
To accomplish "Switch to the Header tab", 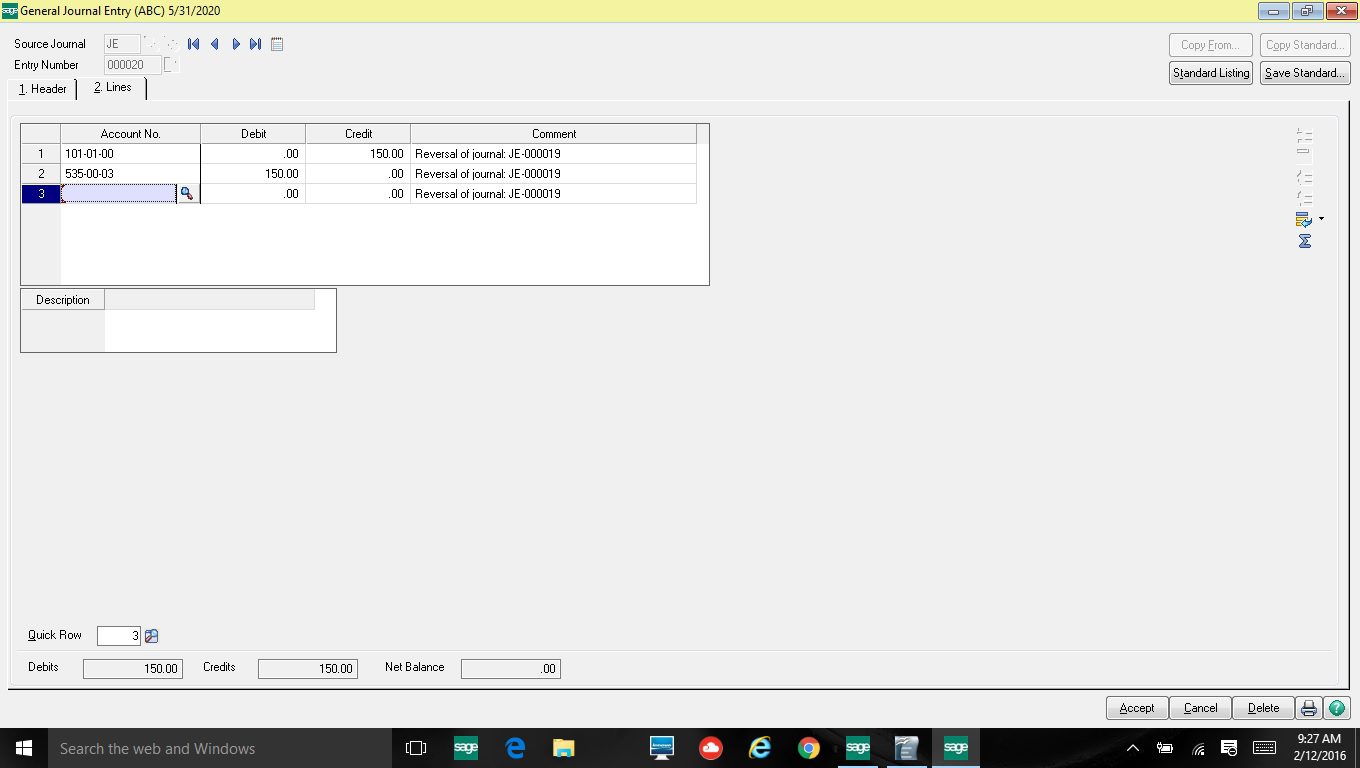I will tap(41, 89).
